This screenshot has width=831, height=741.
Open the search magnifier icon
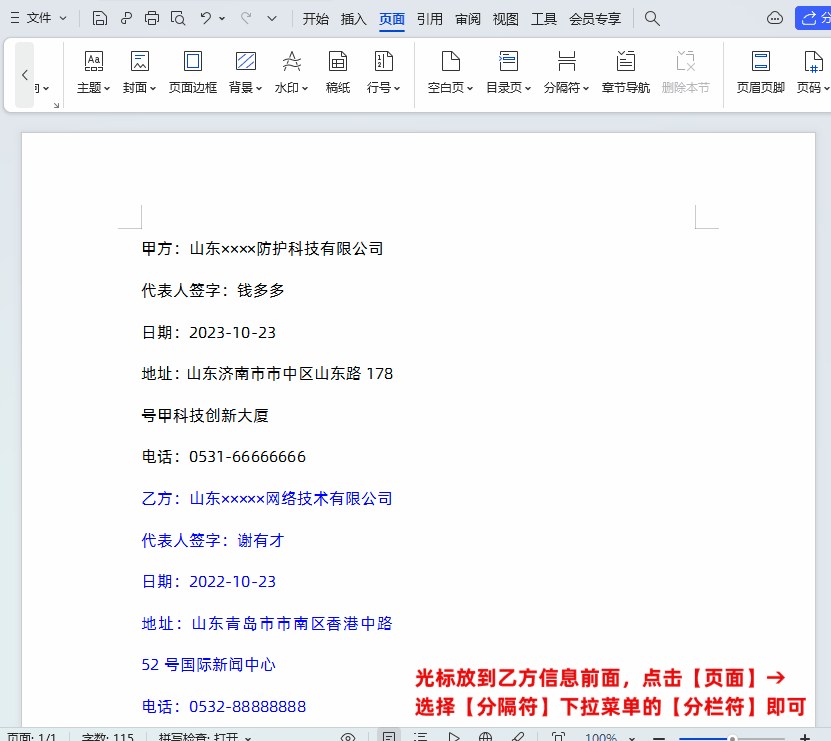coord(652,18)
